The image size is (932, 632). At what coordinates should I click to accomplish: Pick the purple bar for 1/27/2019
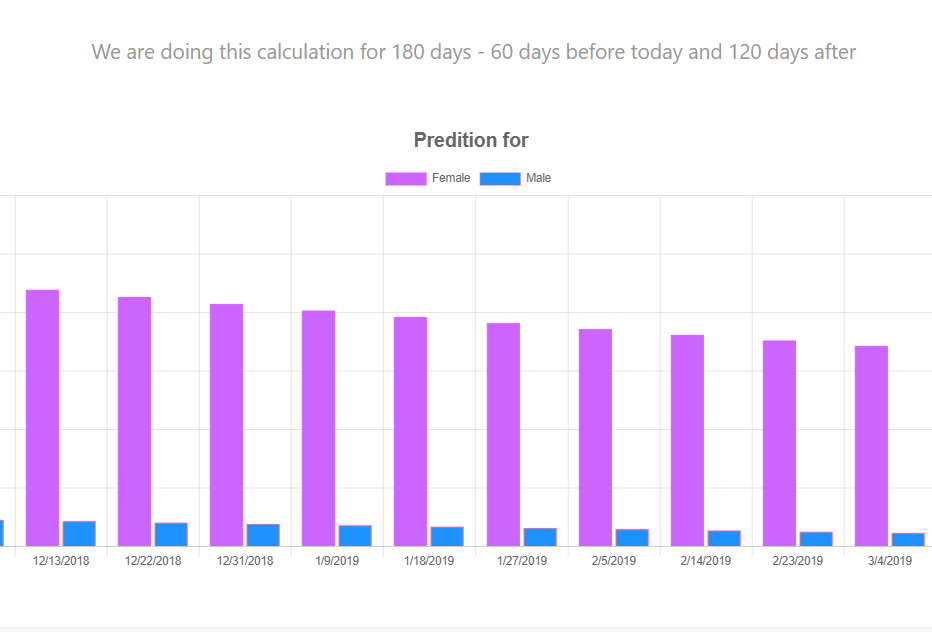coord(503,434)
